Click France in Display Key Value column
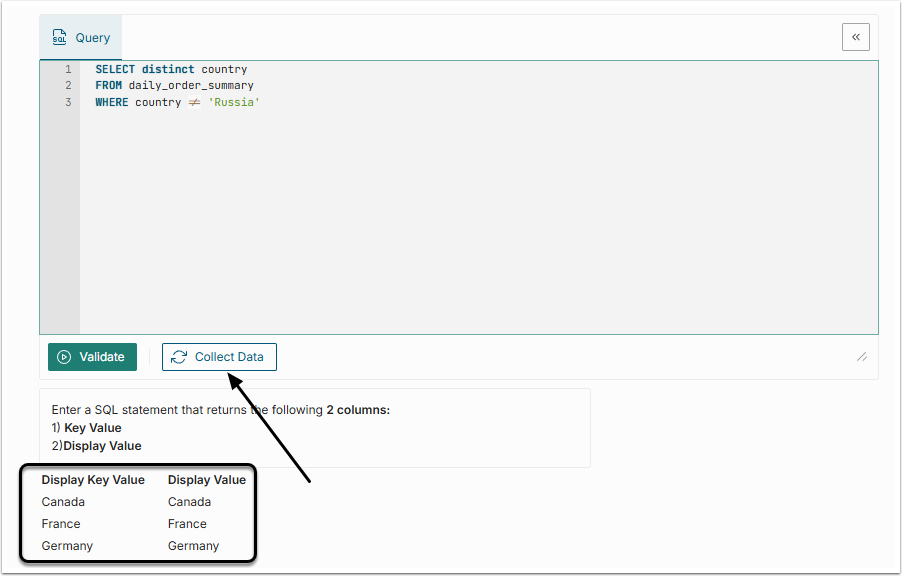This screenshot has width=902, height=576. (61, 524)
